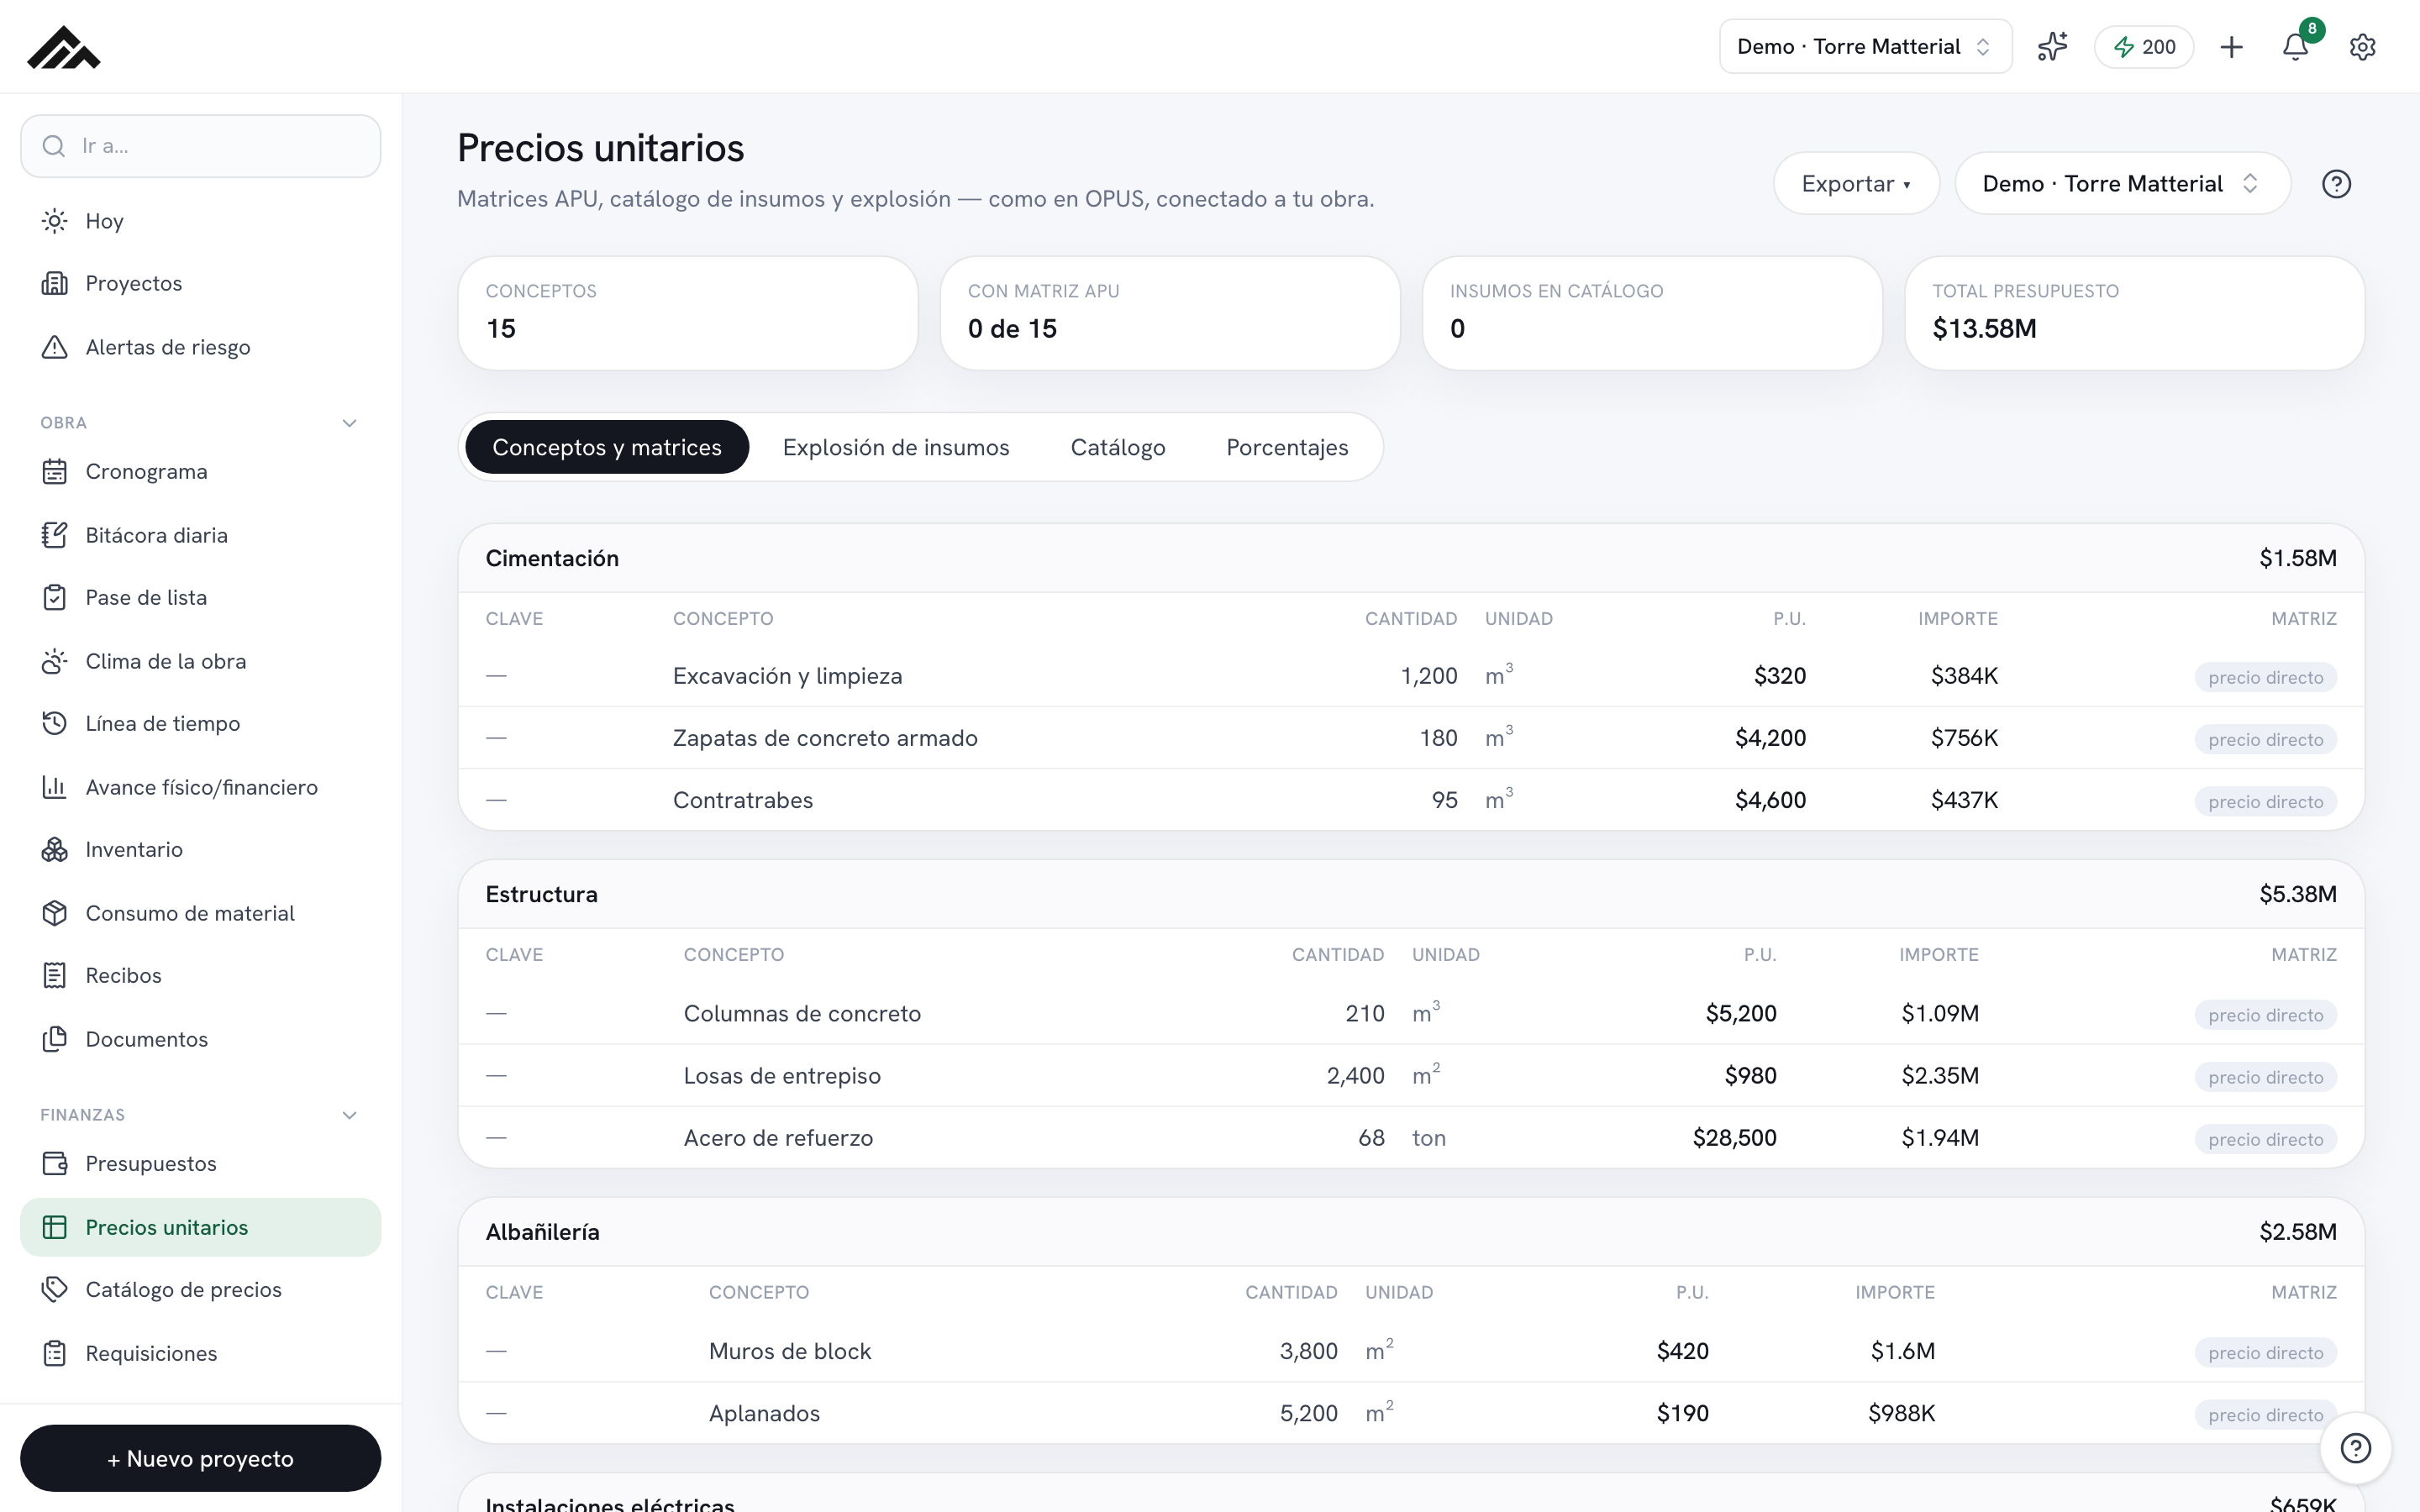
Task: Open the AI sparkles assistant icon
Action: pyautogui.click(x=2052, y=46)
